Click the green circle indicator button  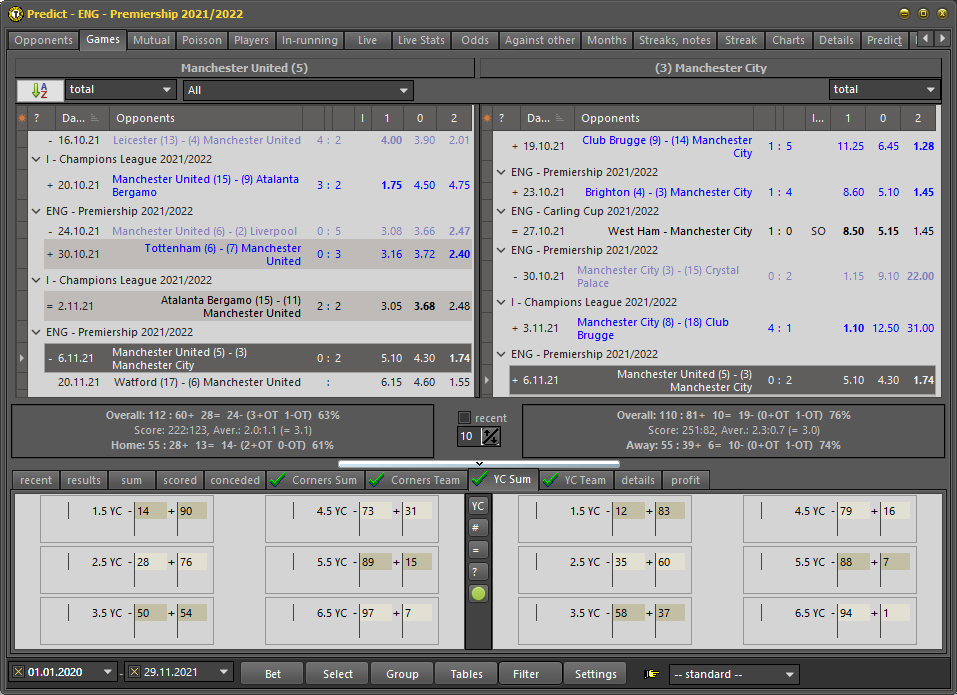(x=478, y=593)
